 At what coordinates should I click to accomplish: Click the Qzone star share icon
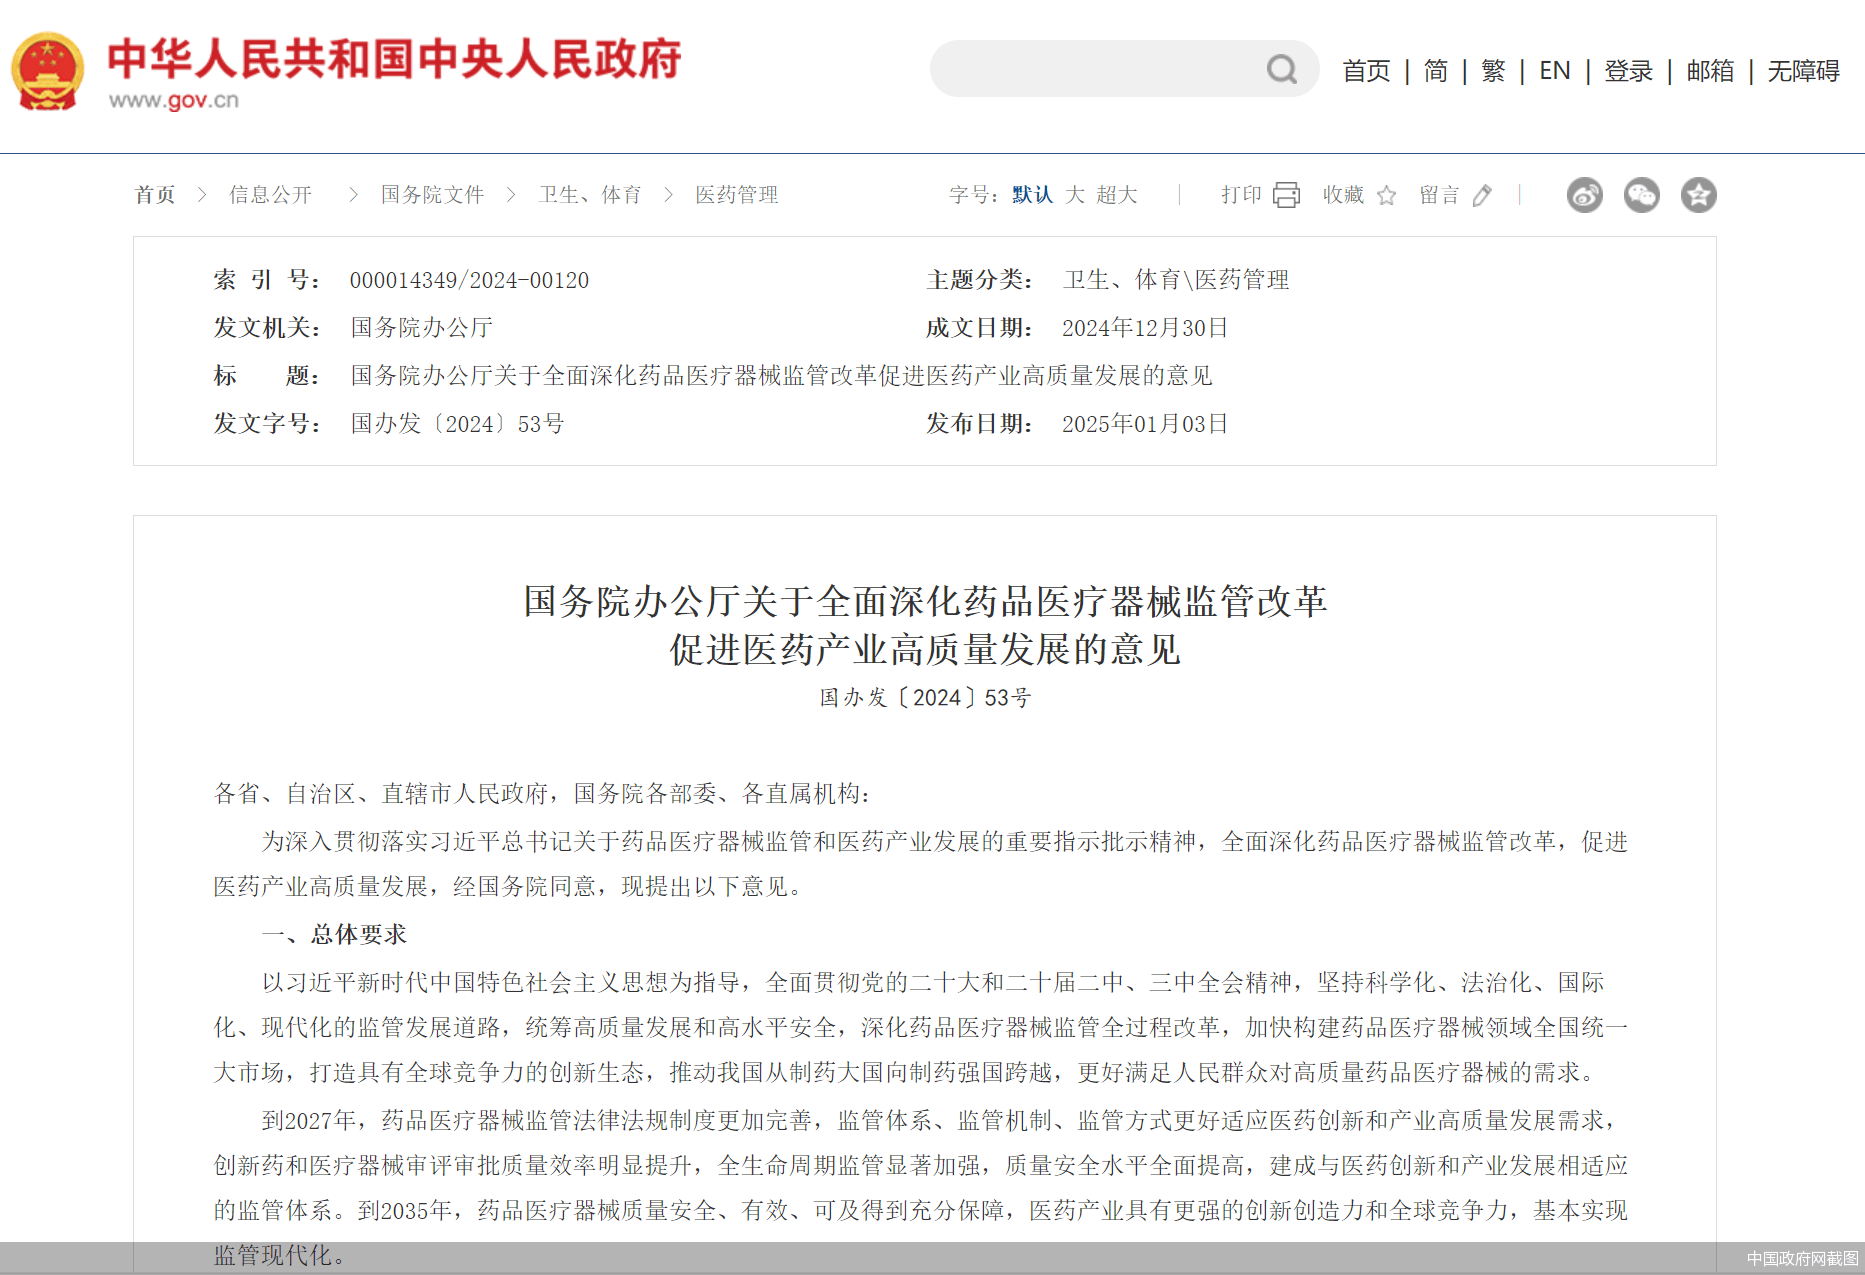pyautogui.click(x=1698, y=195)
